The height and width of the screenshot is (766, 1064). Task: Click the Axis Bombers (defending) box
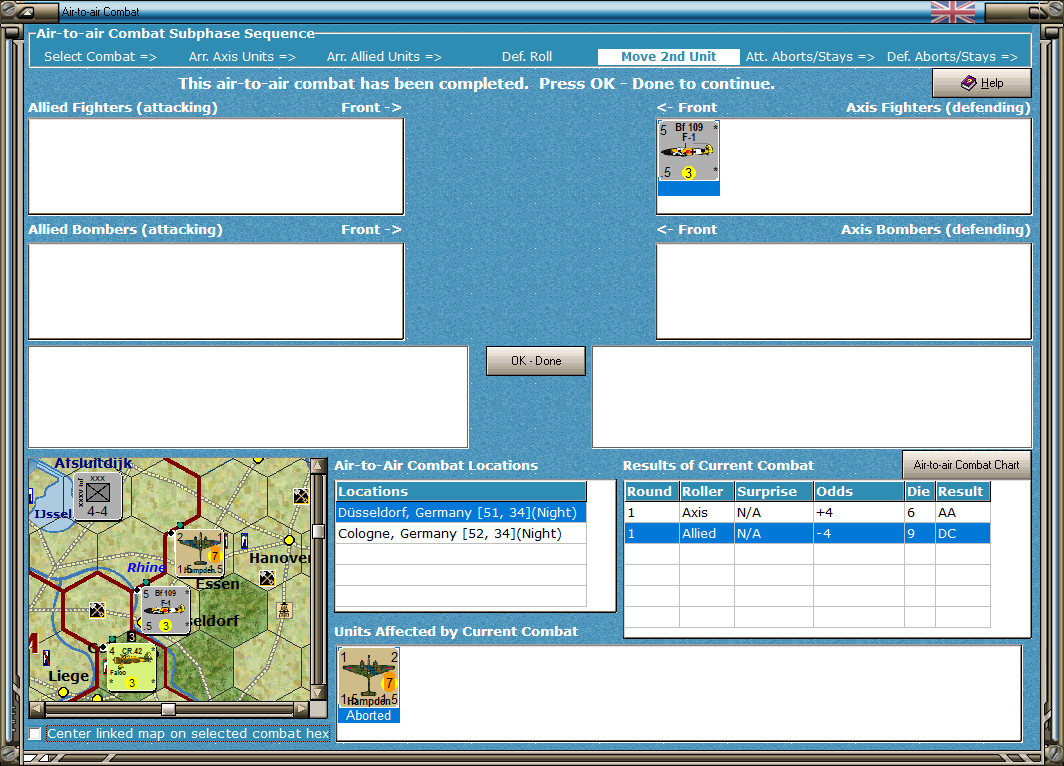pos(843,291)
